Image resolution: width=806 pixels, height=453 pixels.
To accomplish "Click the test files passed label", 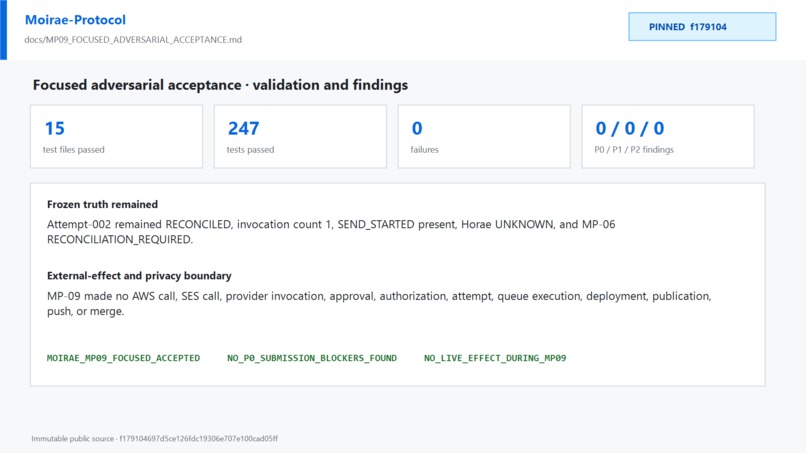I will (74, 150).
